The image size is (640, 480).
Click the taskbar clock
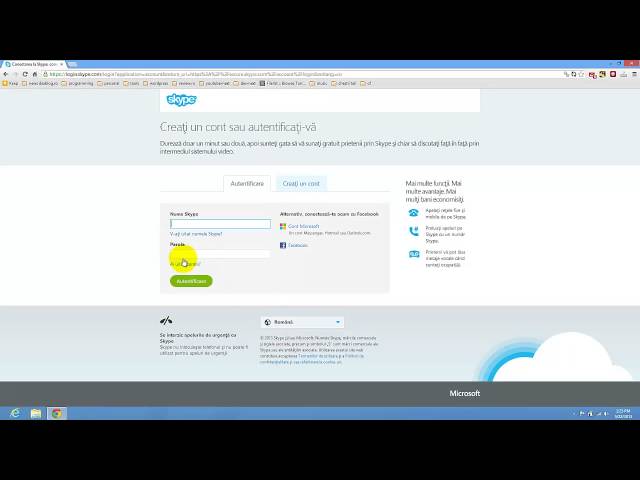623,413
